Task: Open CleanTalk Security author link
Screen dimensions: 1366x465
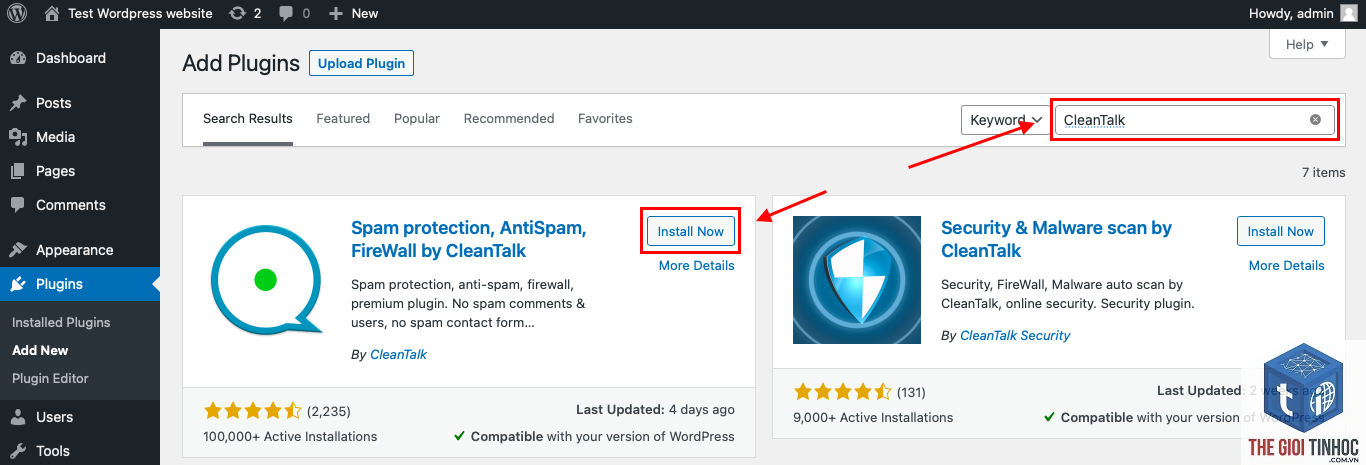Action: 1015,335
